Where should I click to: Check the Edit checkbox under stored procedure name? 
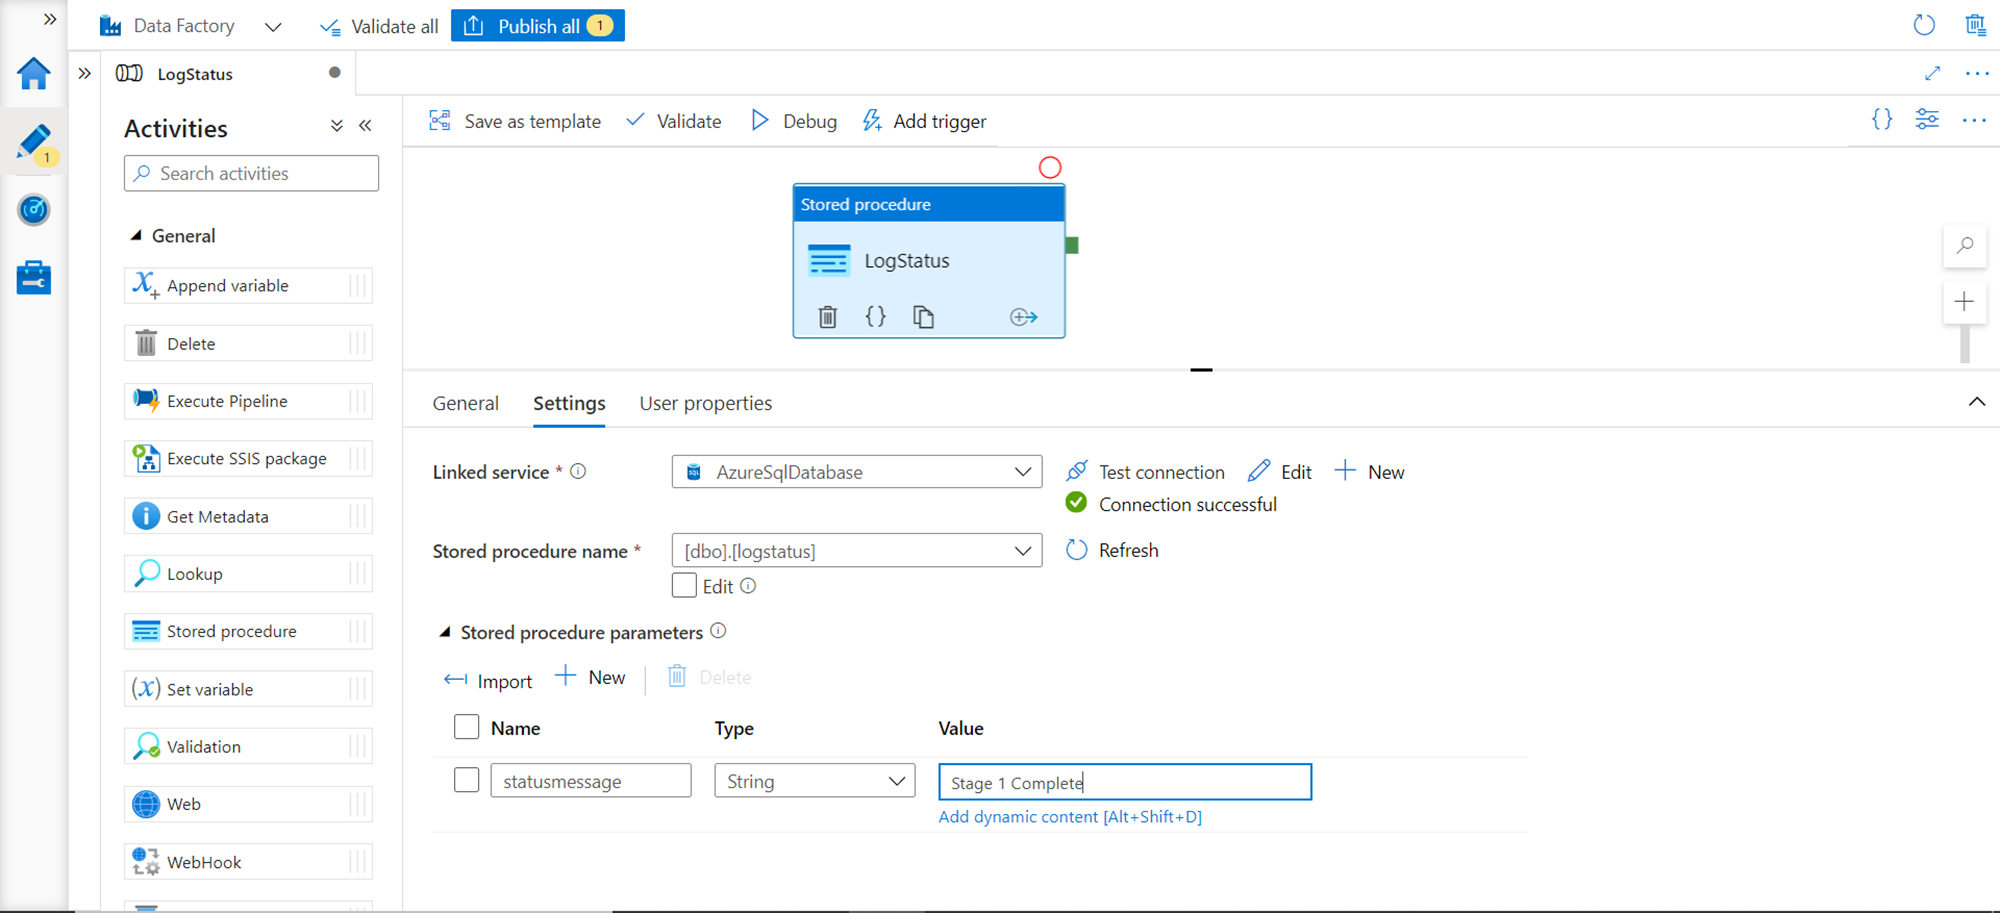[684, 586]
